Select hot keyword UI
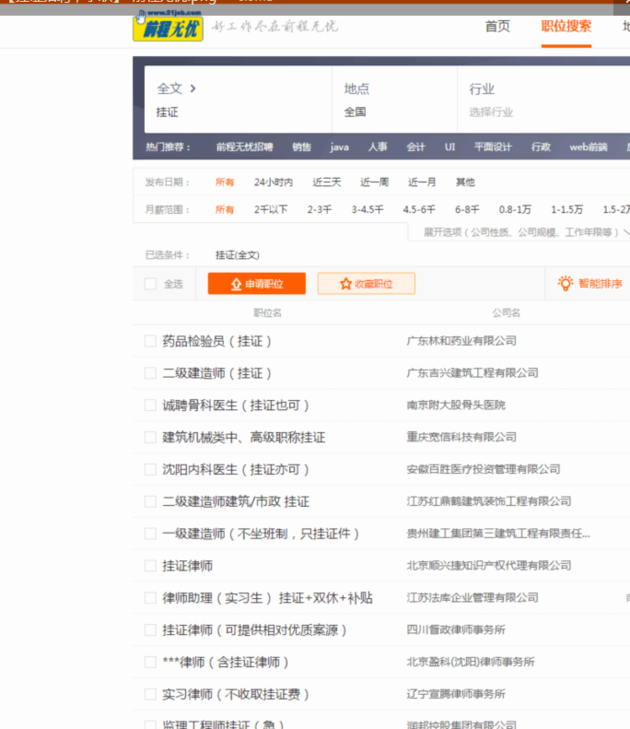 [450, 147]
